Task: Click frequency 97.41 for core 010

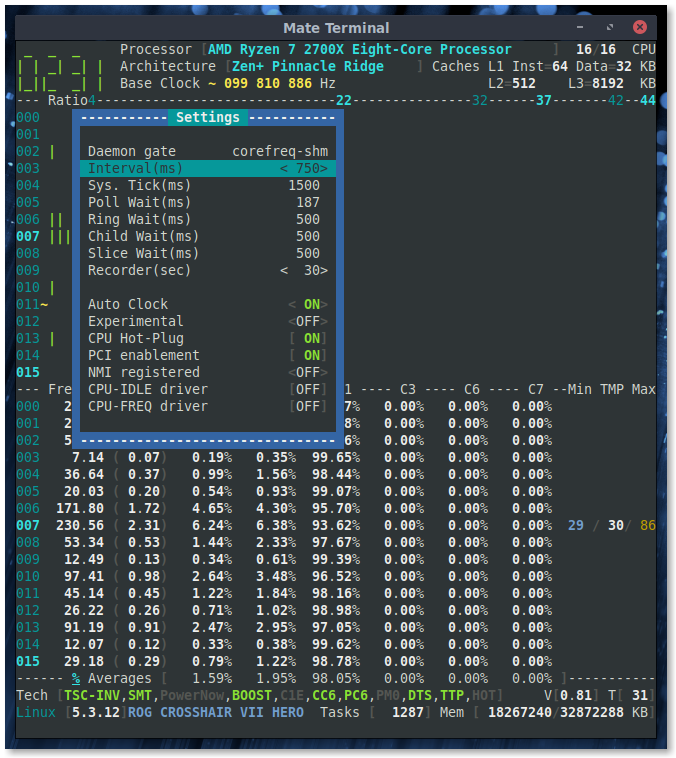Action: (x=84, y=576)
